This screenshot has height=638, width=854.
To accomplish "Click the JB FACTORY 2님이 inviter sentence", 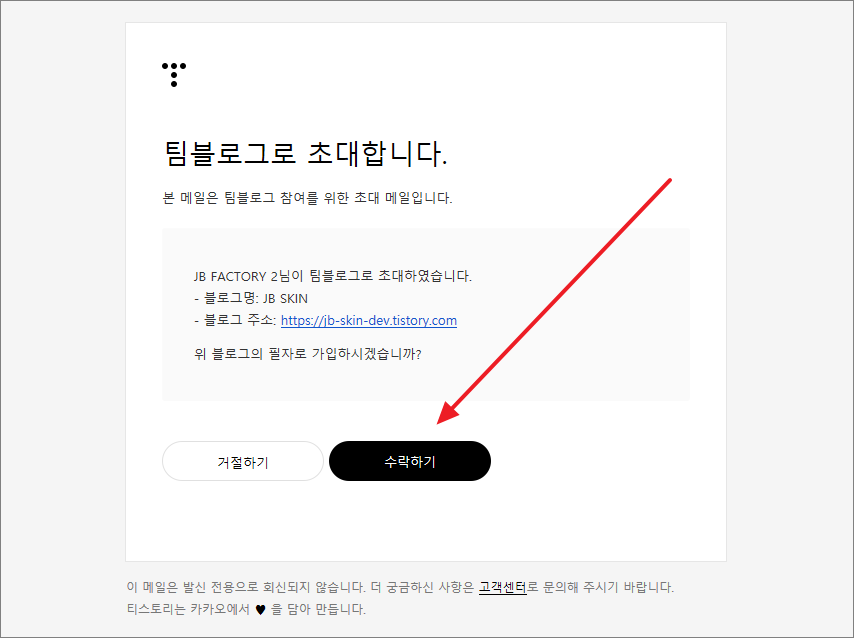I will click(x=333, y=276).
